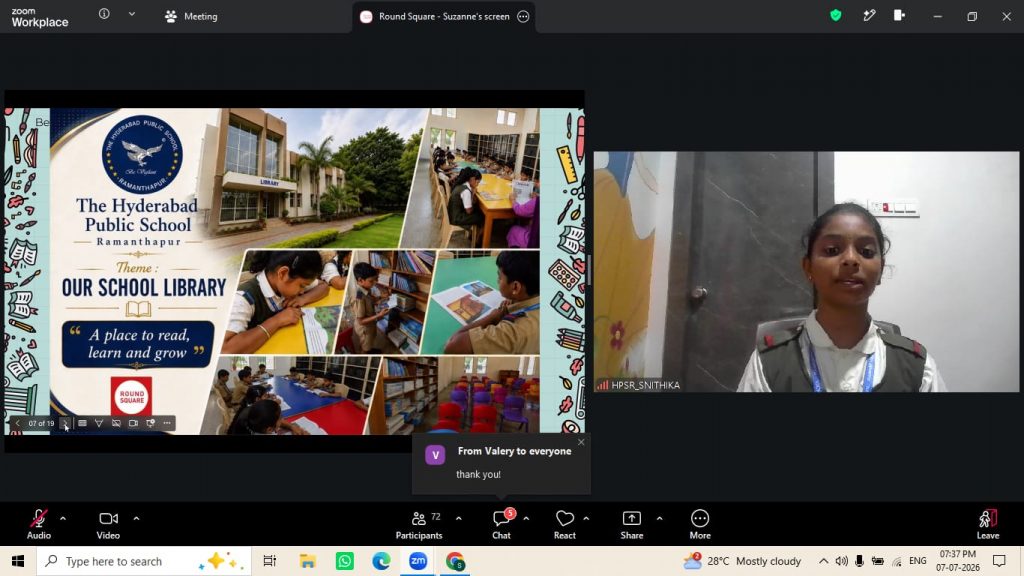1024x576 pixels.
Task: Open the volume control in tray
Action: (842, 561)
